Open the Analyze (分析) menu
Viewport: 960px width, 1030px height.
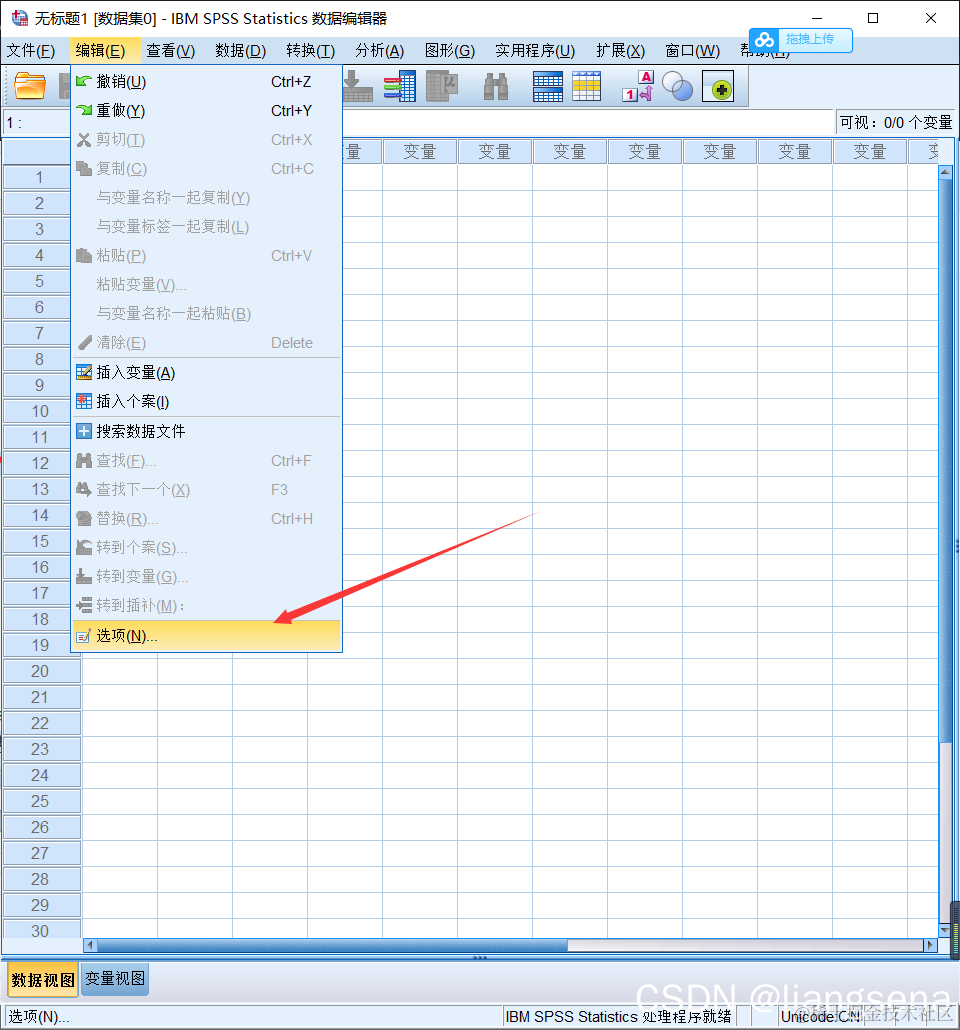point(379,51)
